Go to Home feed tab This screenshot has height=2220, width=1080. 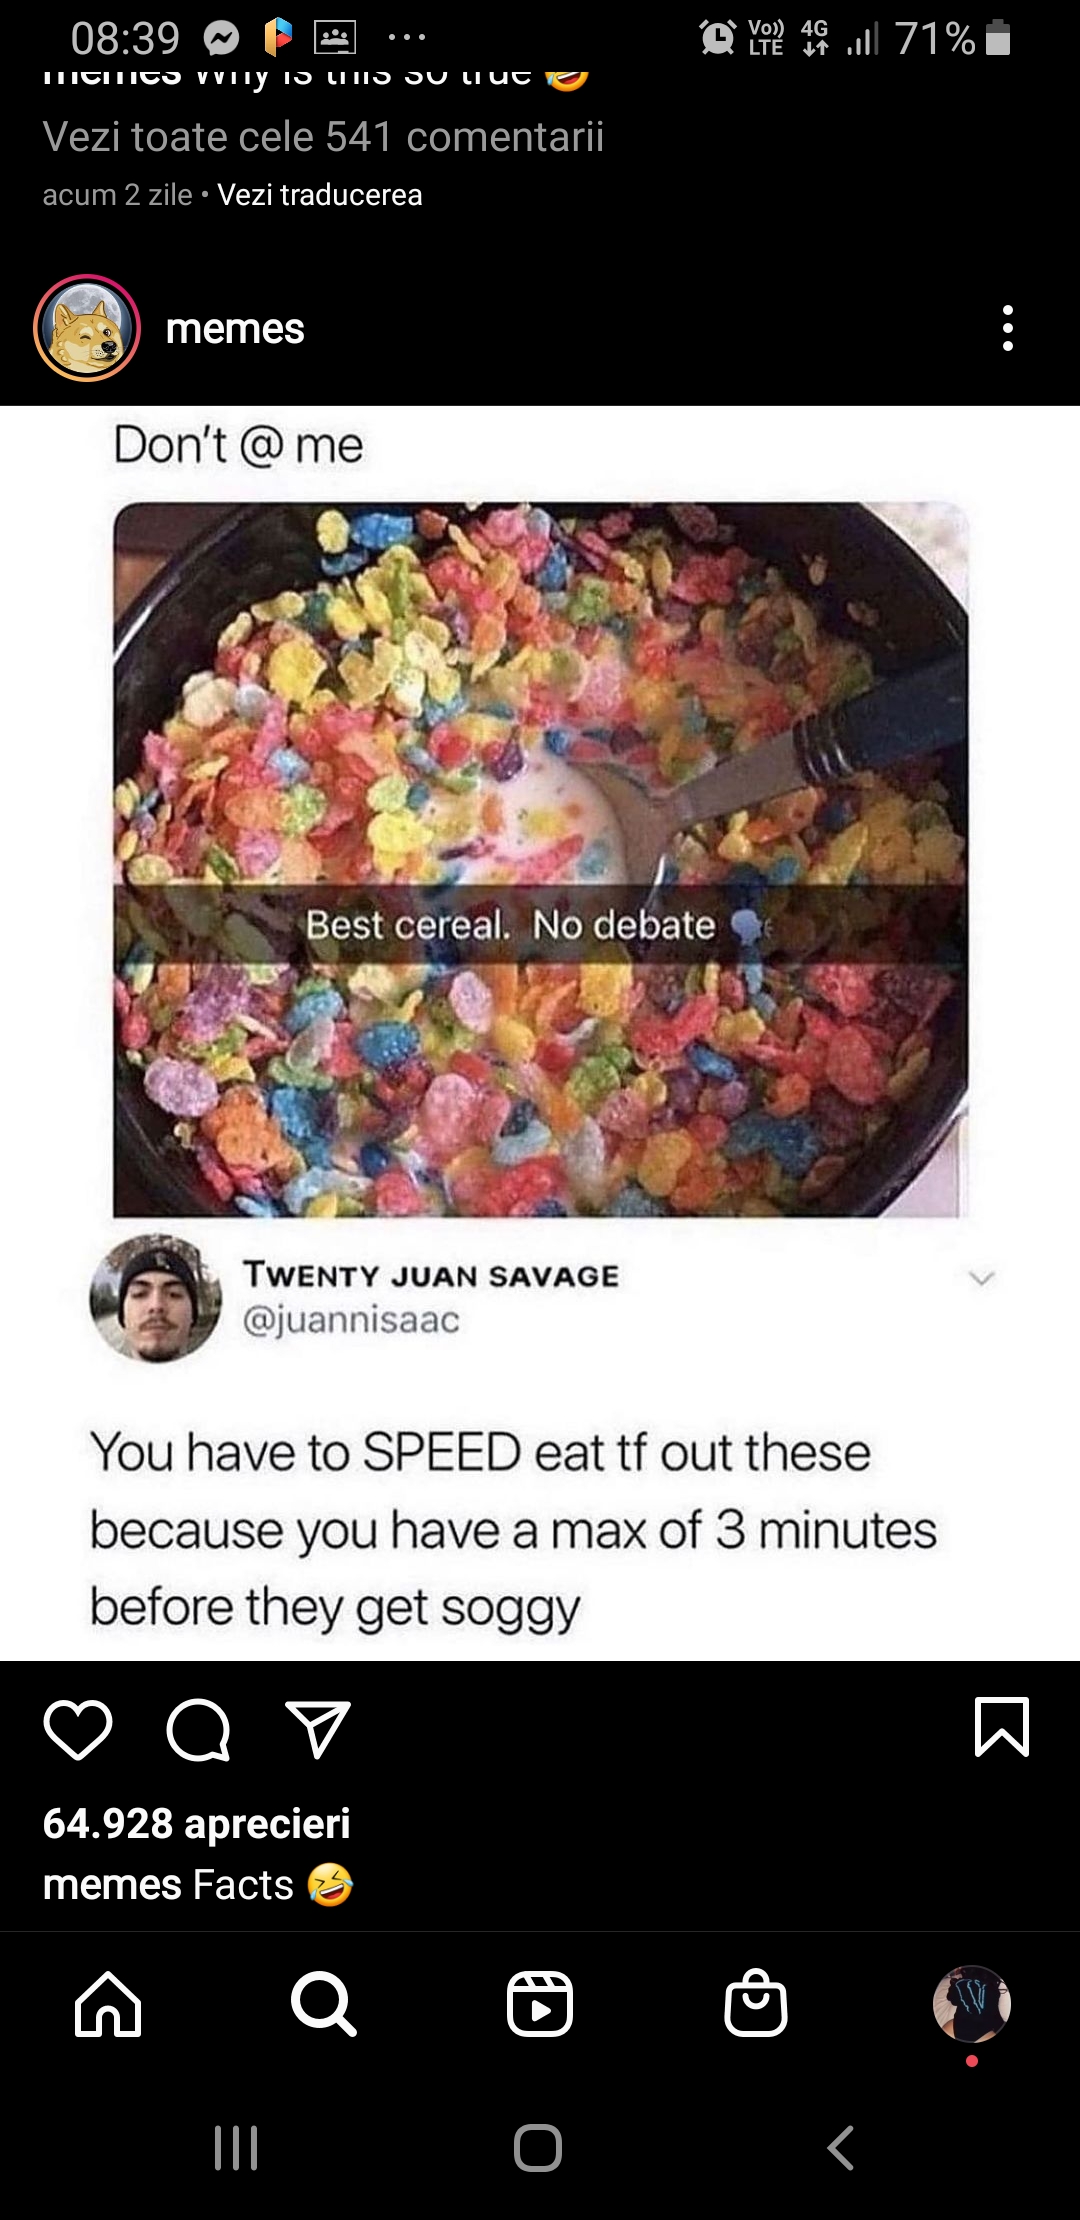click(108, 2004)
